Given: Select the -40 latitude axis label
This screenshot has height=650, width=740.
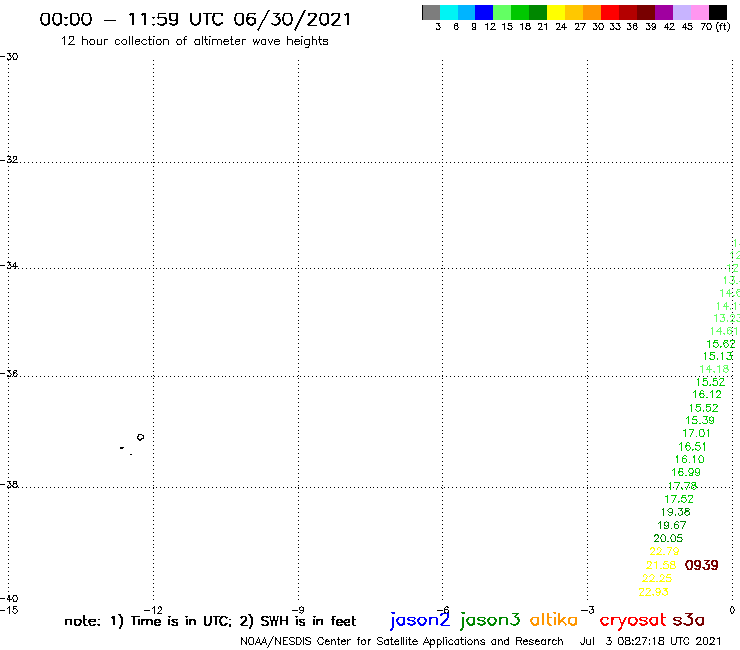Looking at the screenshot, I should (x=9, y=599).
